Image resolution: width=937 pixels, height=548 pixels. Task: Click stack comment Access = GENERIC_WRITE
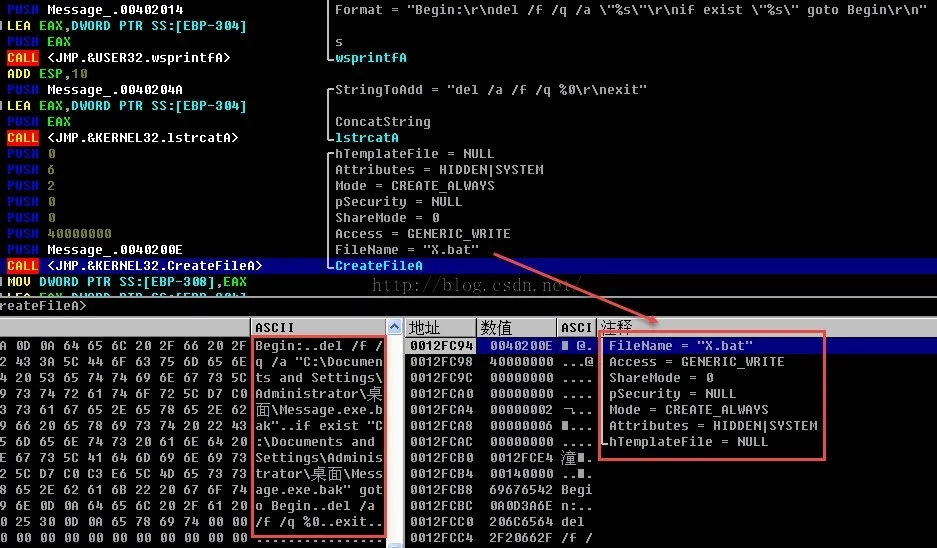(696, 362)
